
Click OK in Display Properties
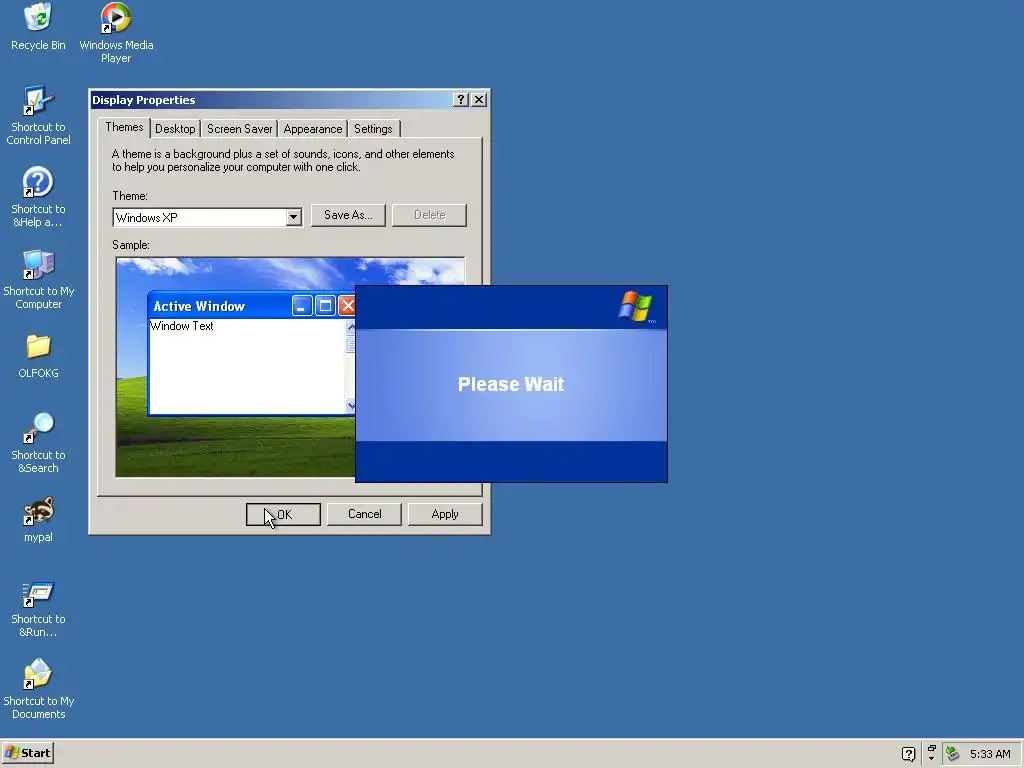click(283, 514)
